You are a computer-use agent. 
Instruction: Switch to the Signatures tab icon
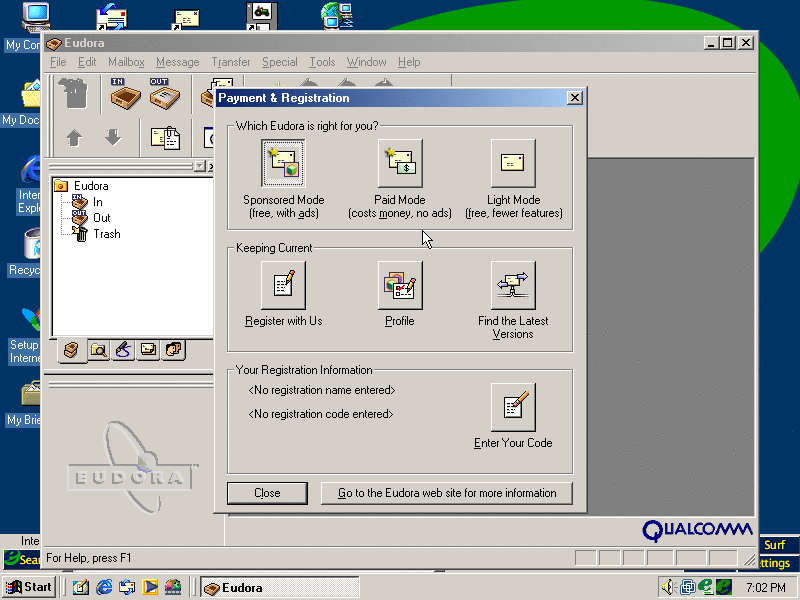click(122, 349)
